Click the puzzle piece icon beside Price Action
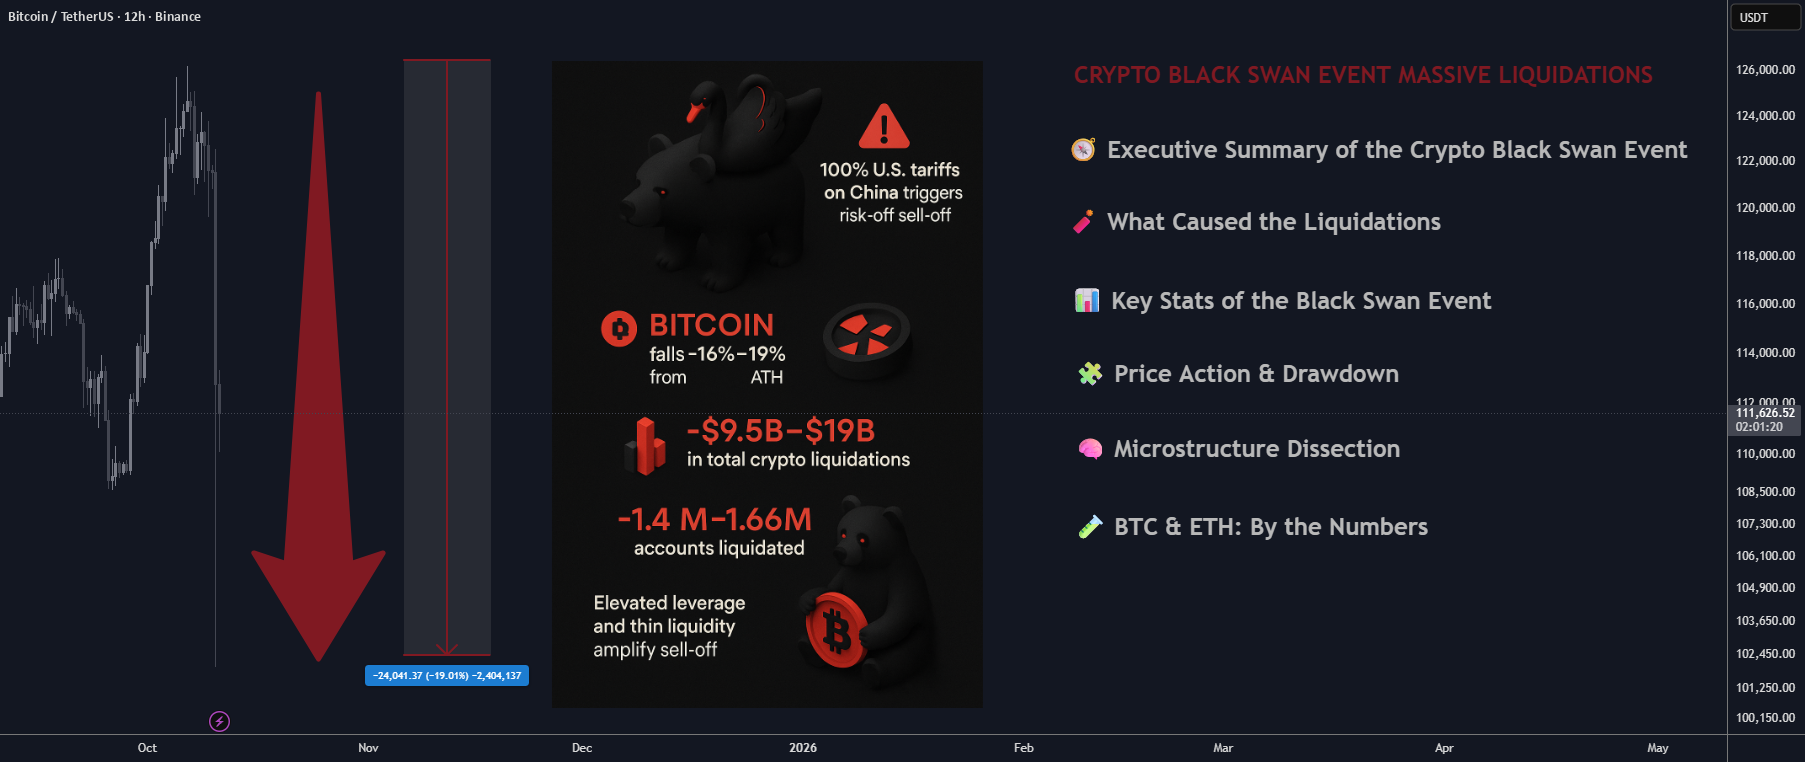 tap(1090, 374)
